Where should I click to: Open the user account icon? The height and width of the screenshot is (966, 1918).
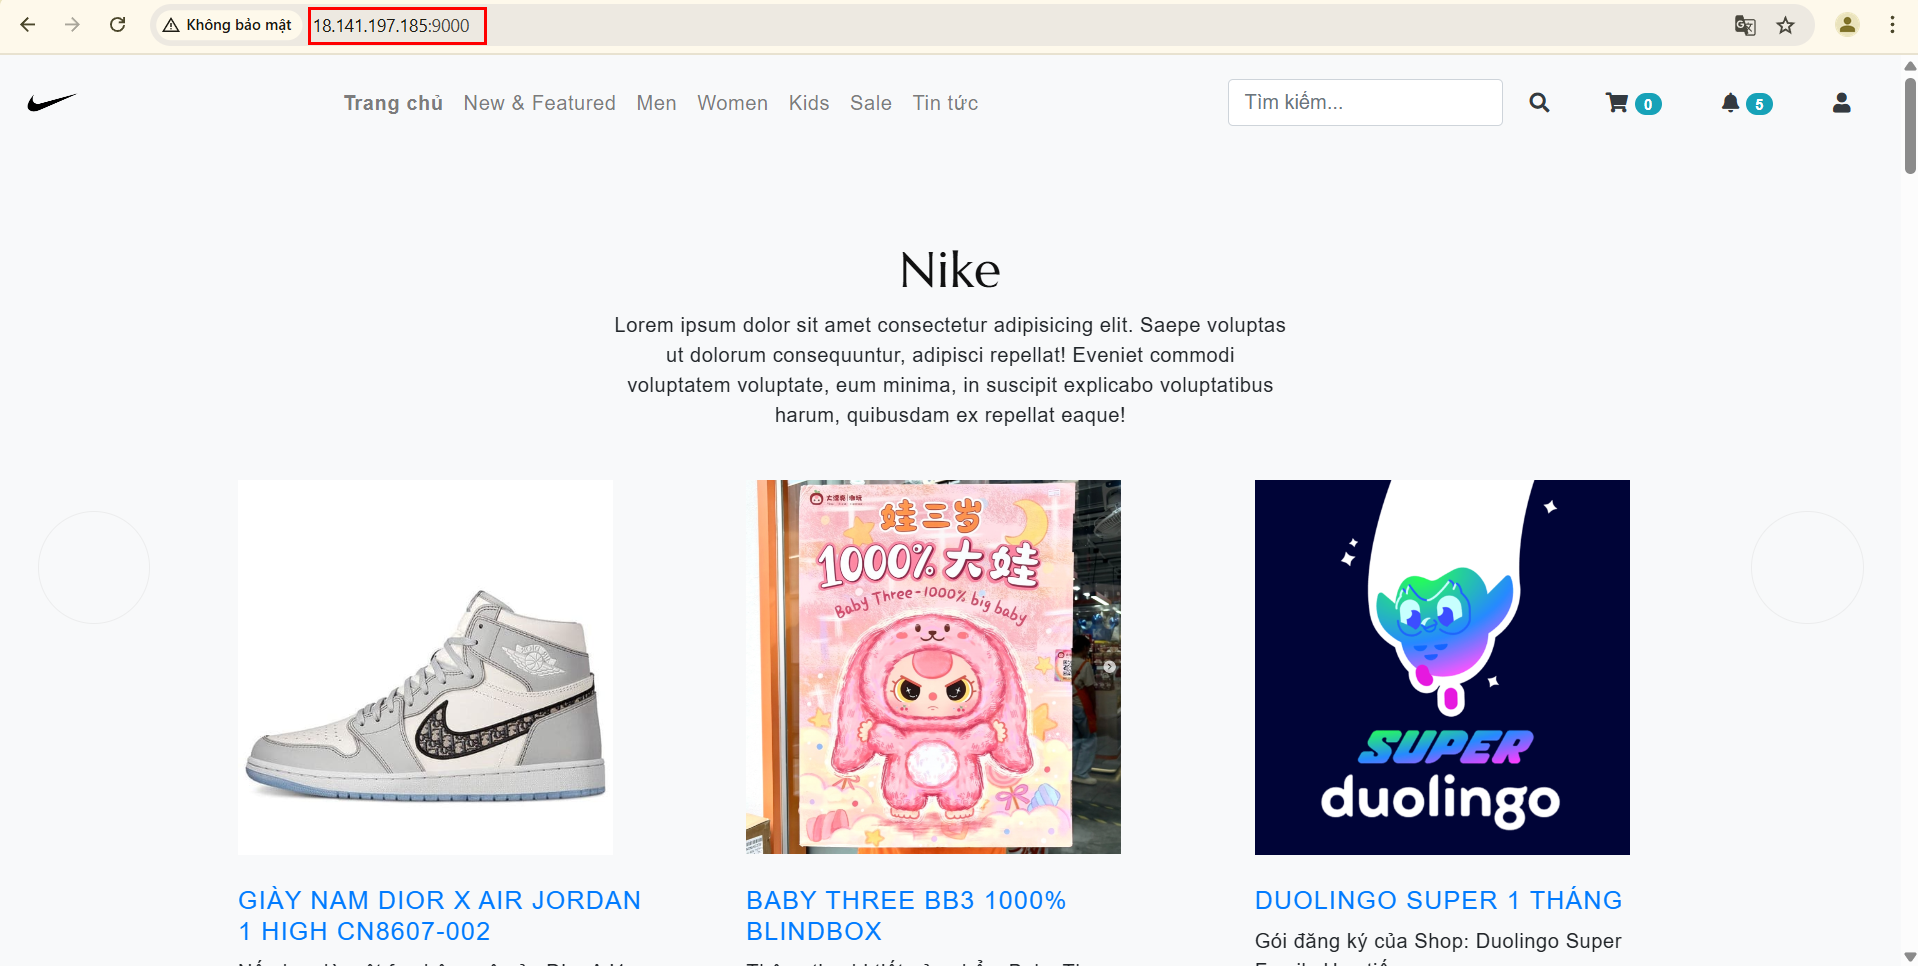point(1841,103)
